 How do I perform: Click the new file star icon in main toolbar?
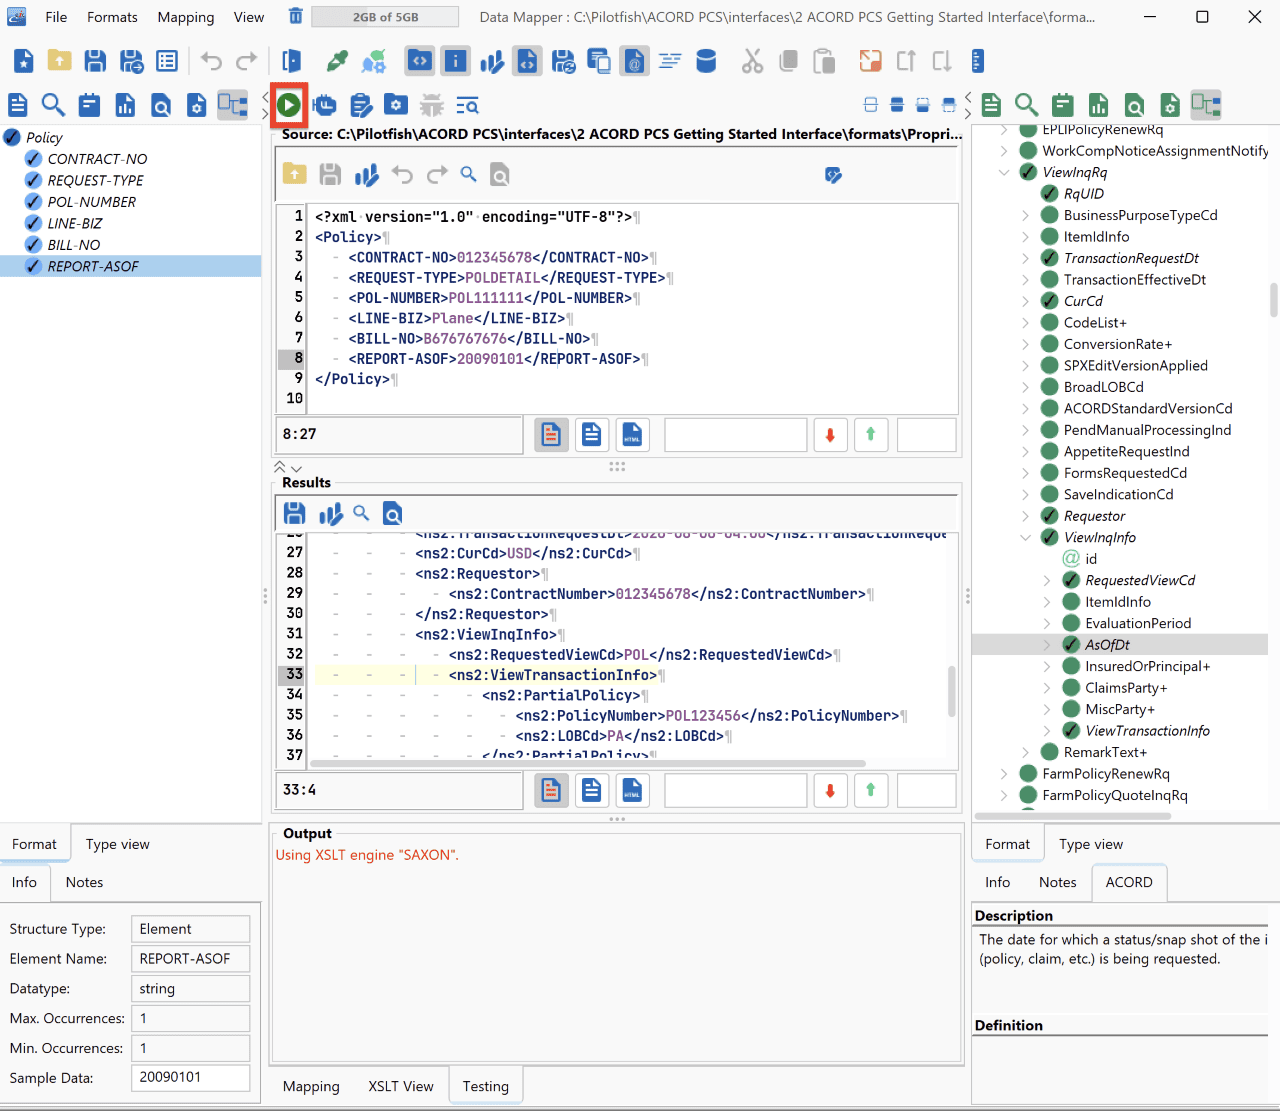tap(24, 61)
